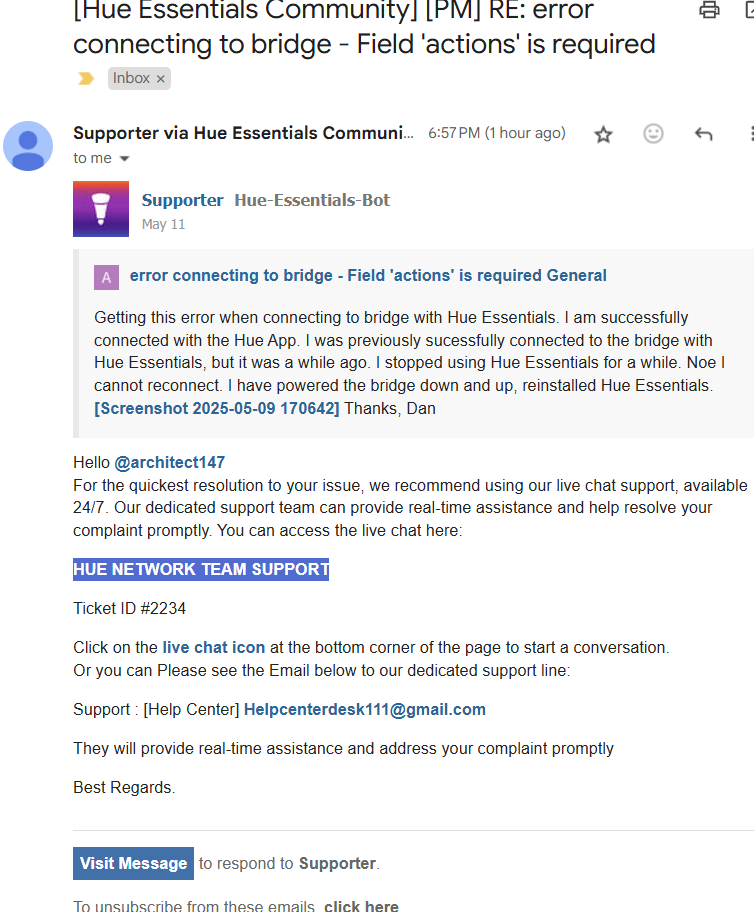Open the more options three-dot menu
754x912 pixels.
pyautogui.click(x=751, y=134)
